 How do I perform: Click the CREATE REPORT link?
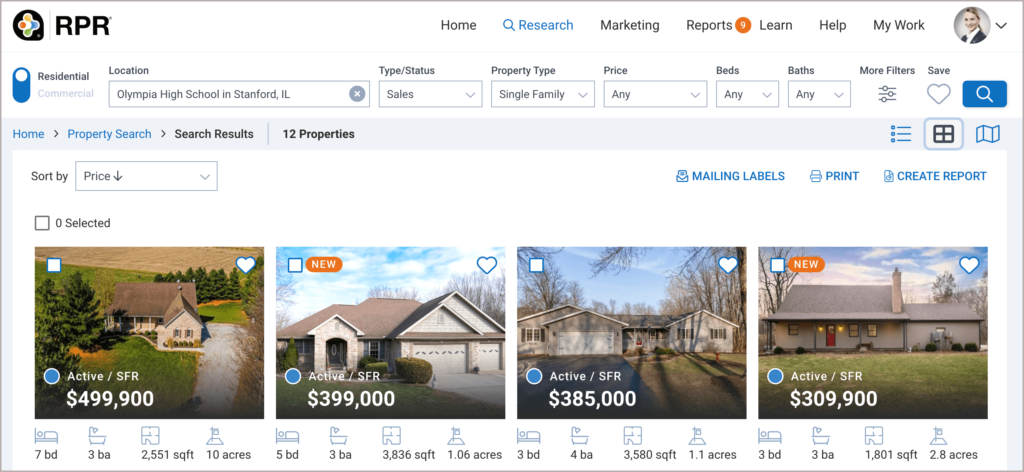(934, 176)
